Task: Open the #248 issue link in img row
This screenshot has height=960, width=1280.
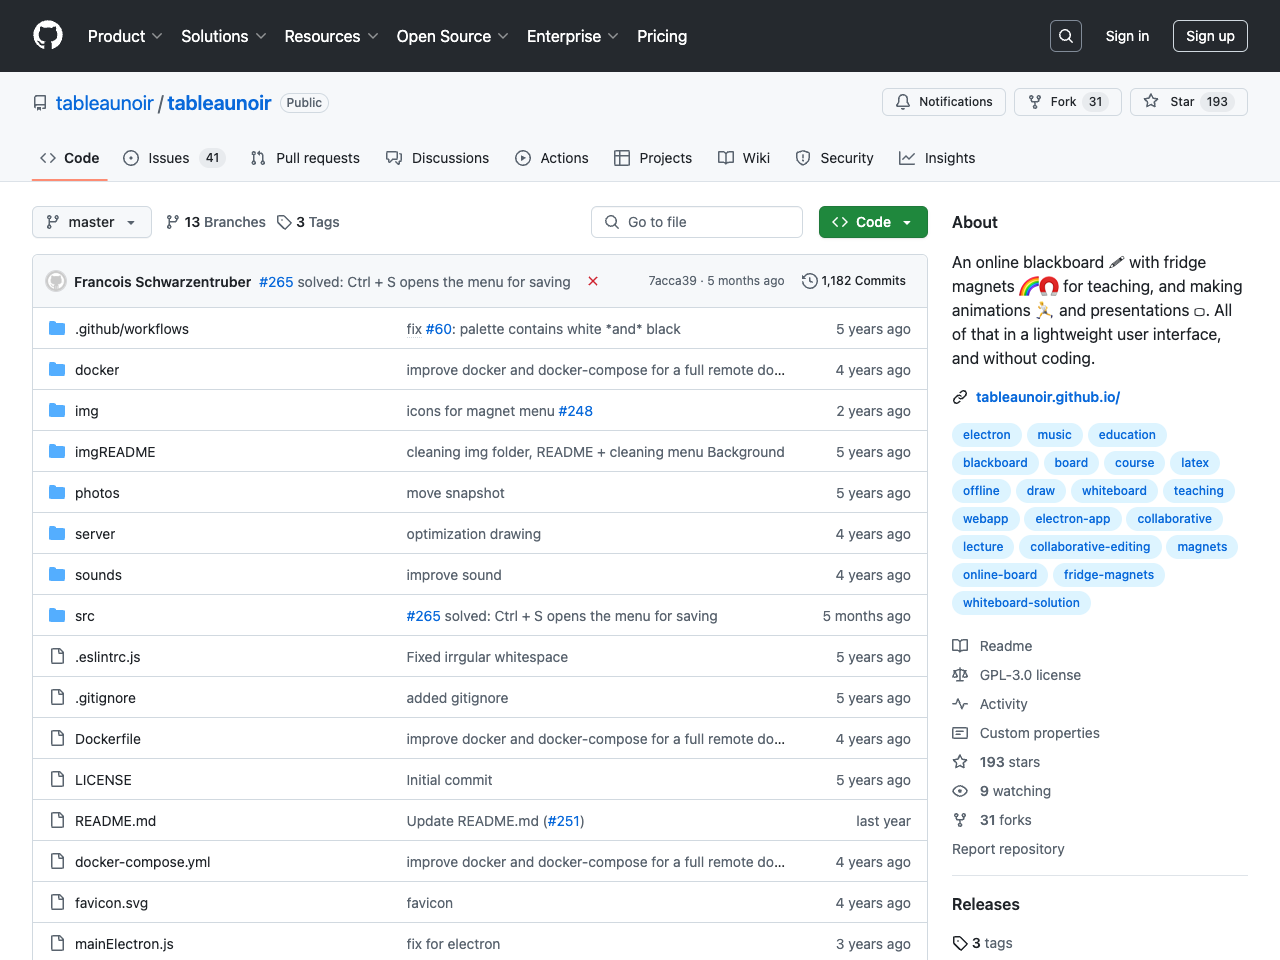Action: [x=575, y=411]
